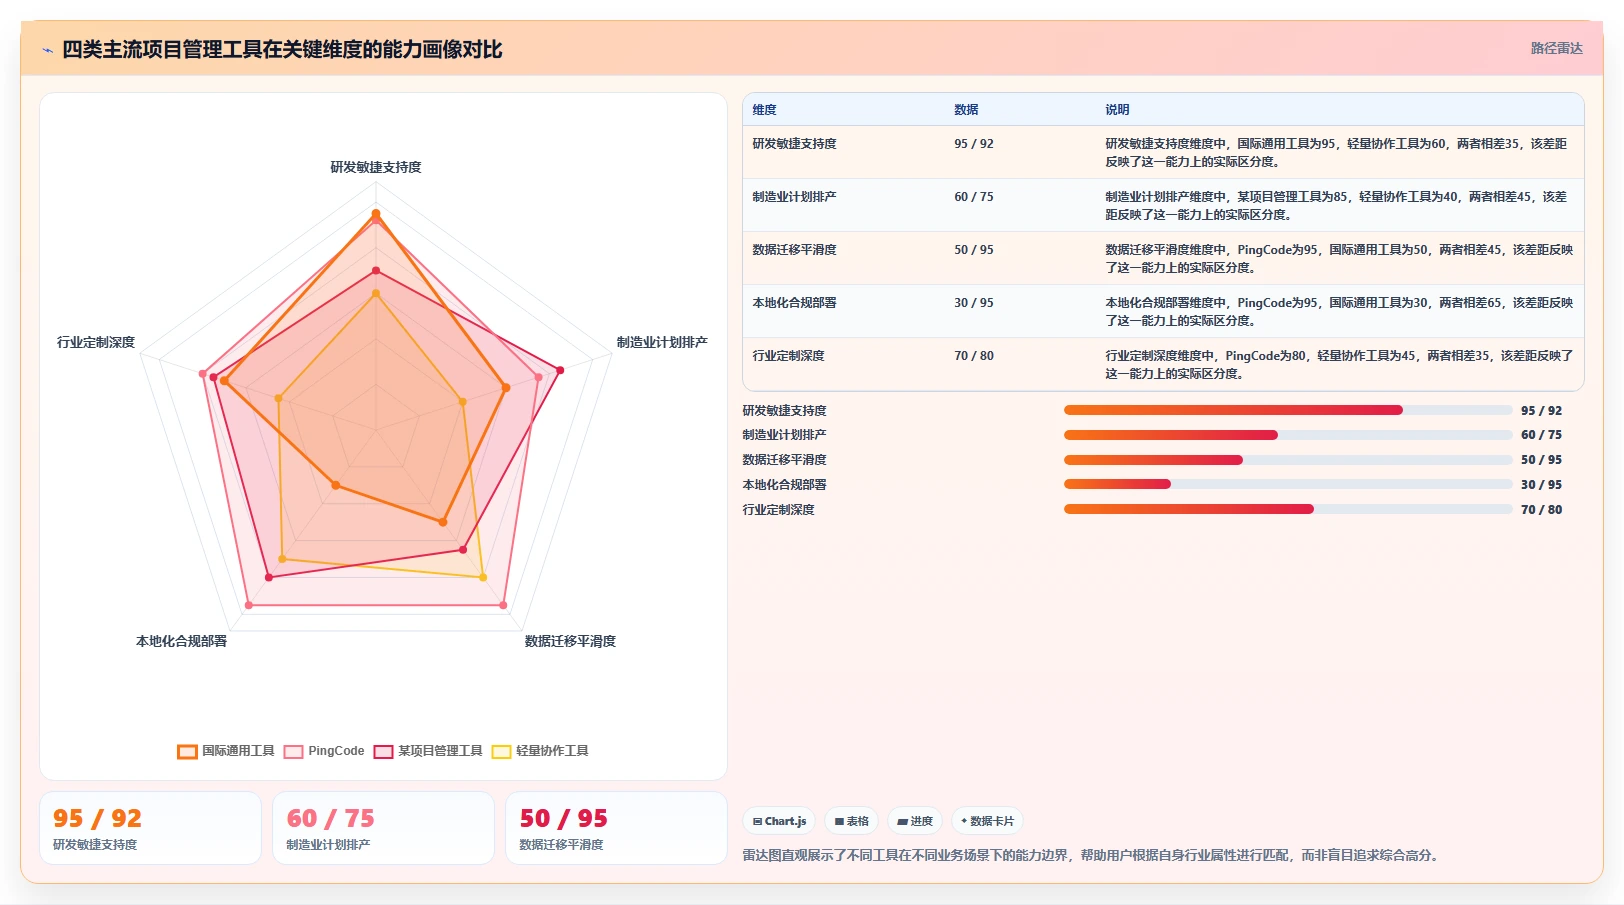Toggle 轻量协作工具 legend series
This screenshot has height=905, width=1624.
point(540,751)
